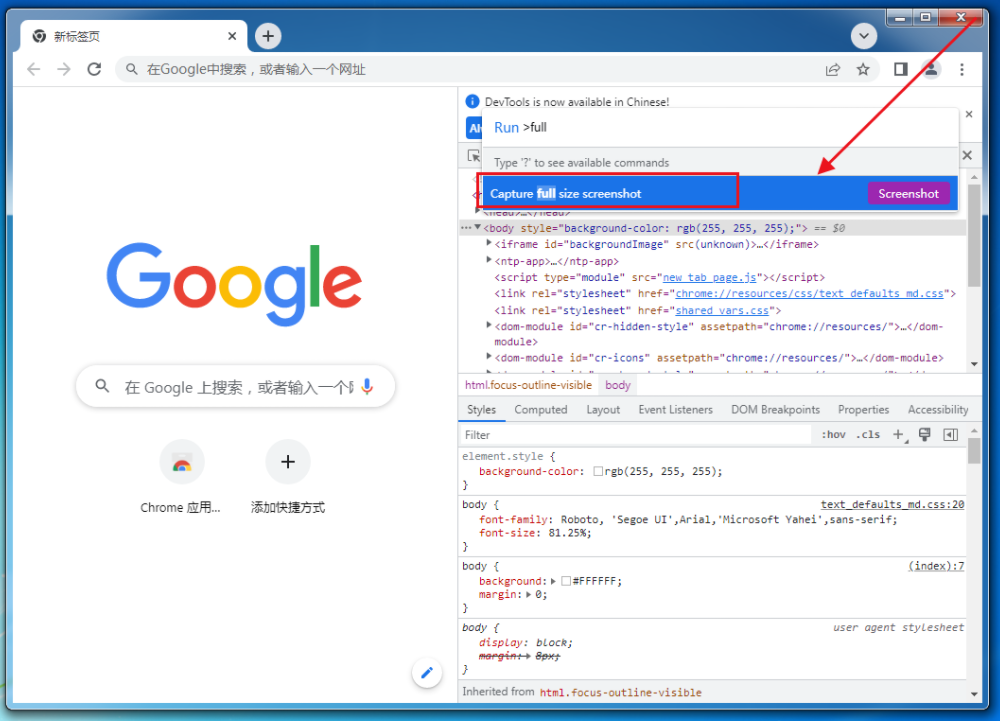Switch to the Computed tab
1000x721 pixels.
pos(541,410)
